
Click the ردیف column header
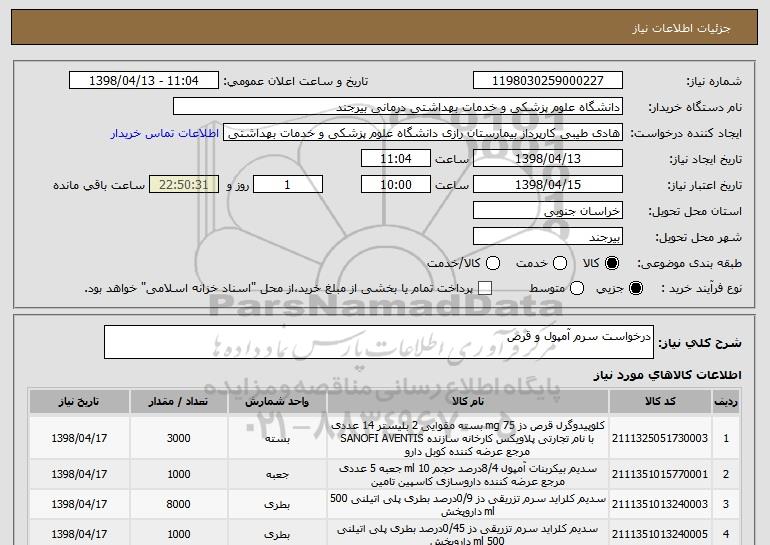[726, 402]
